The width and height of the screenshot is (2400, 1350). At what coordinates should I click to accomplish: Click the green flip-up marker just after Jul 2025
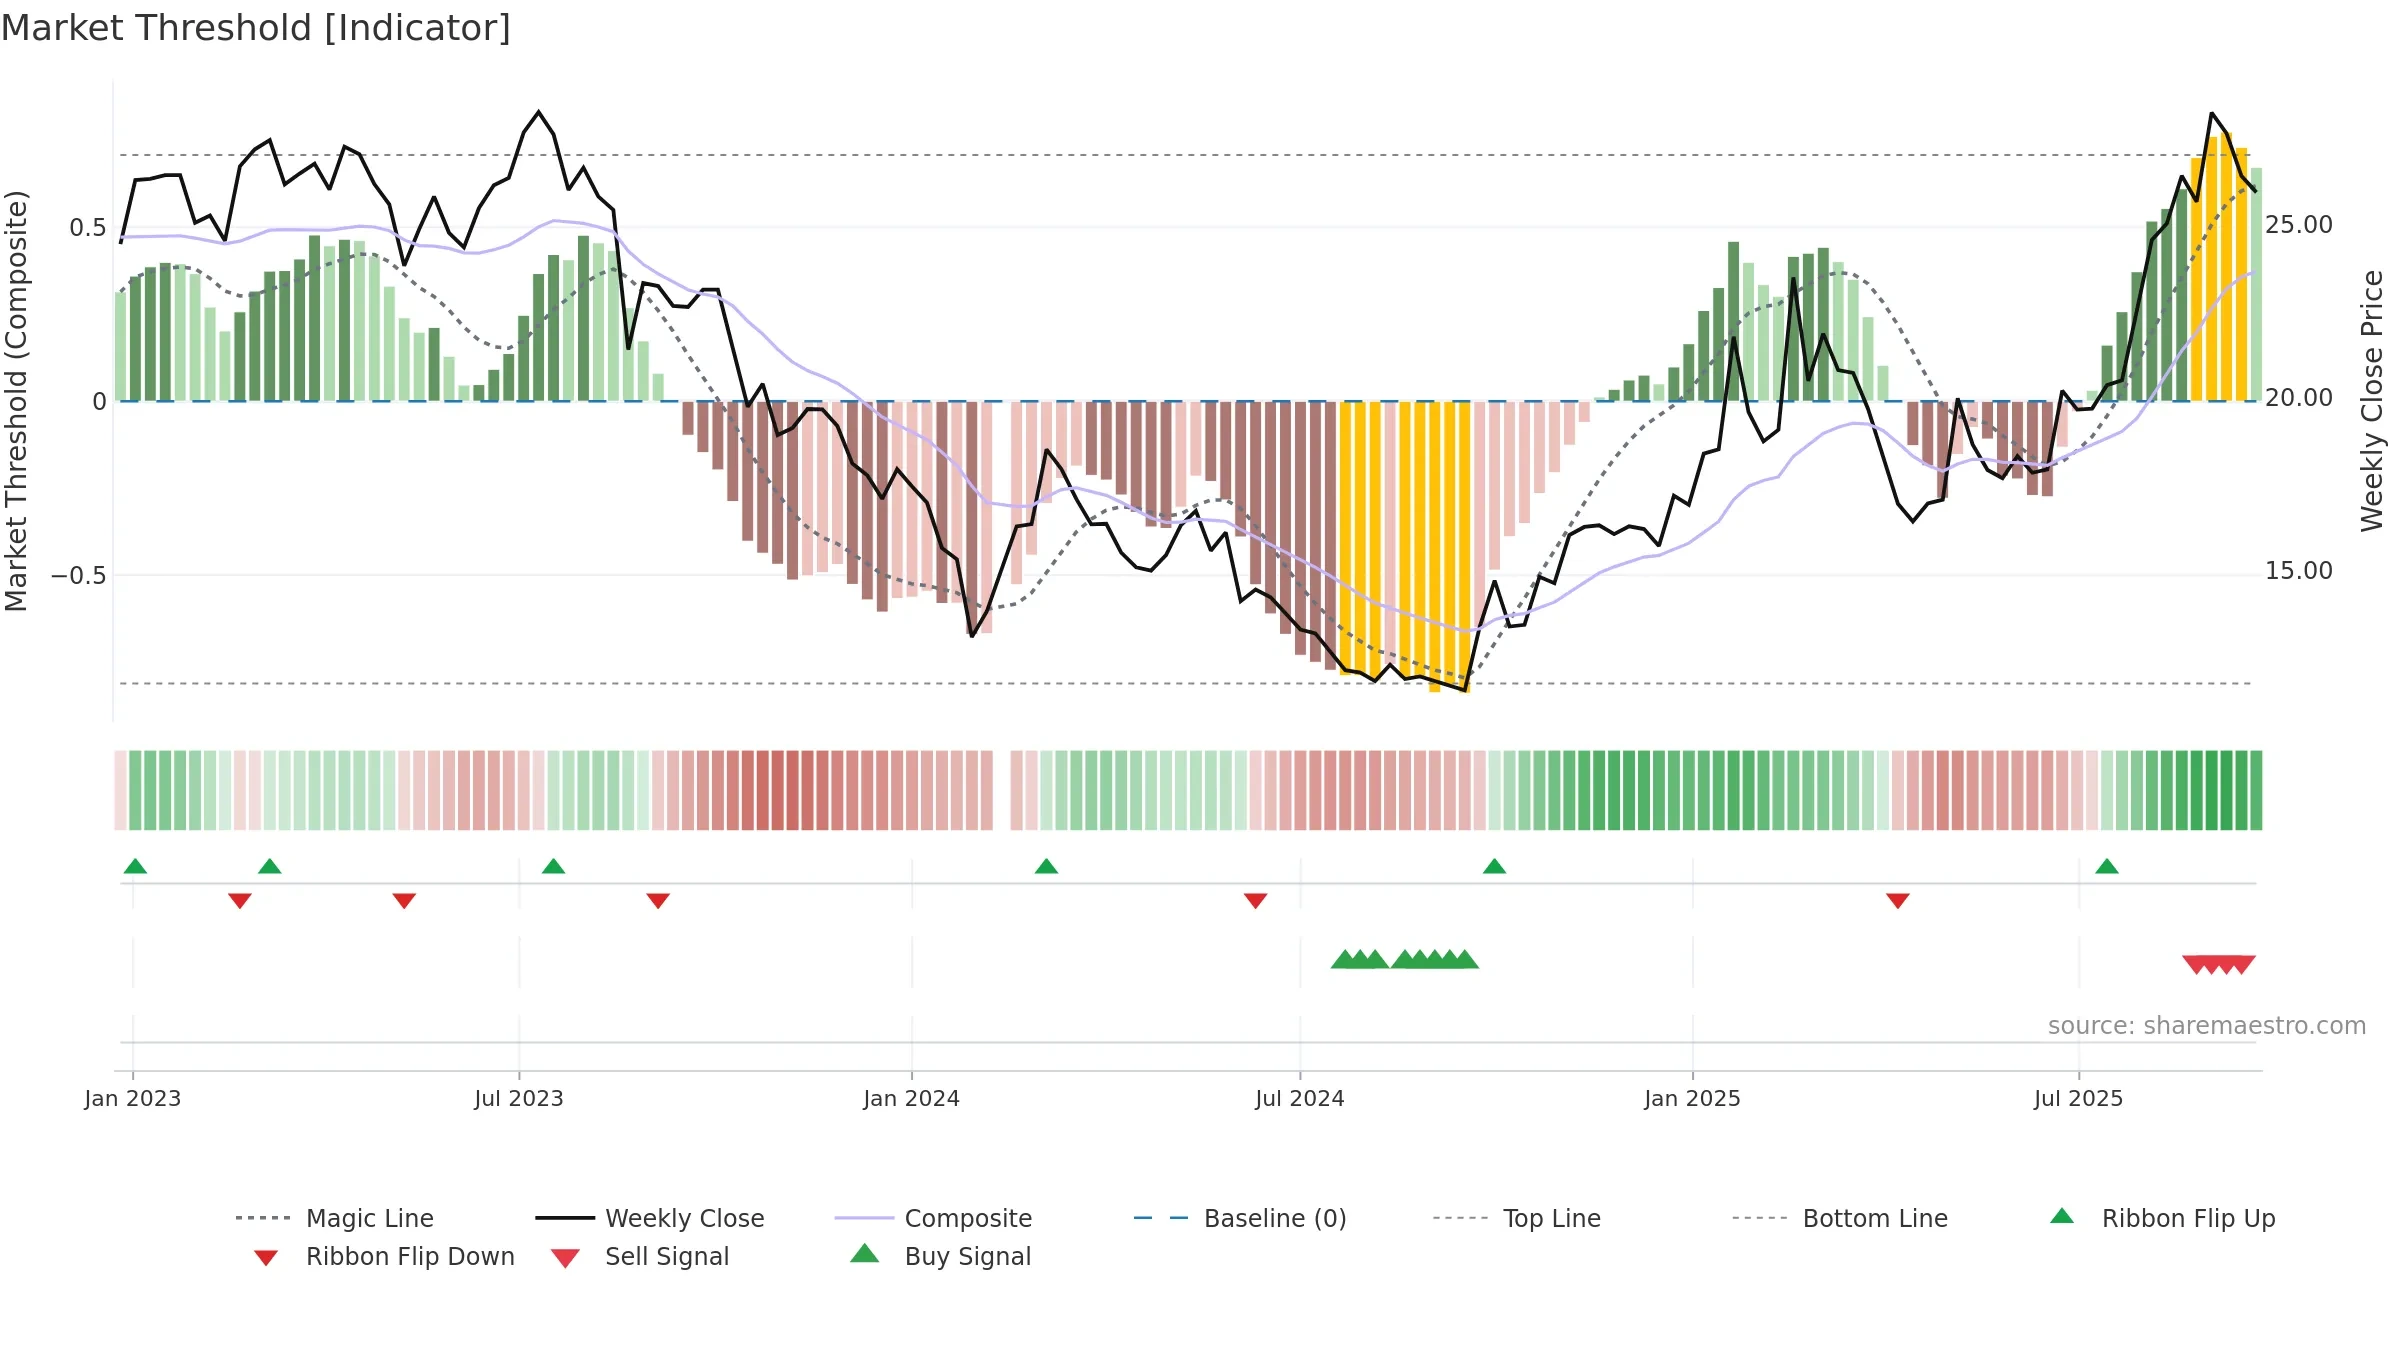click(2107, 866)
